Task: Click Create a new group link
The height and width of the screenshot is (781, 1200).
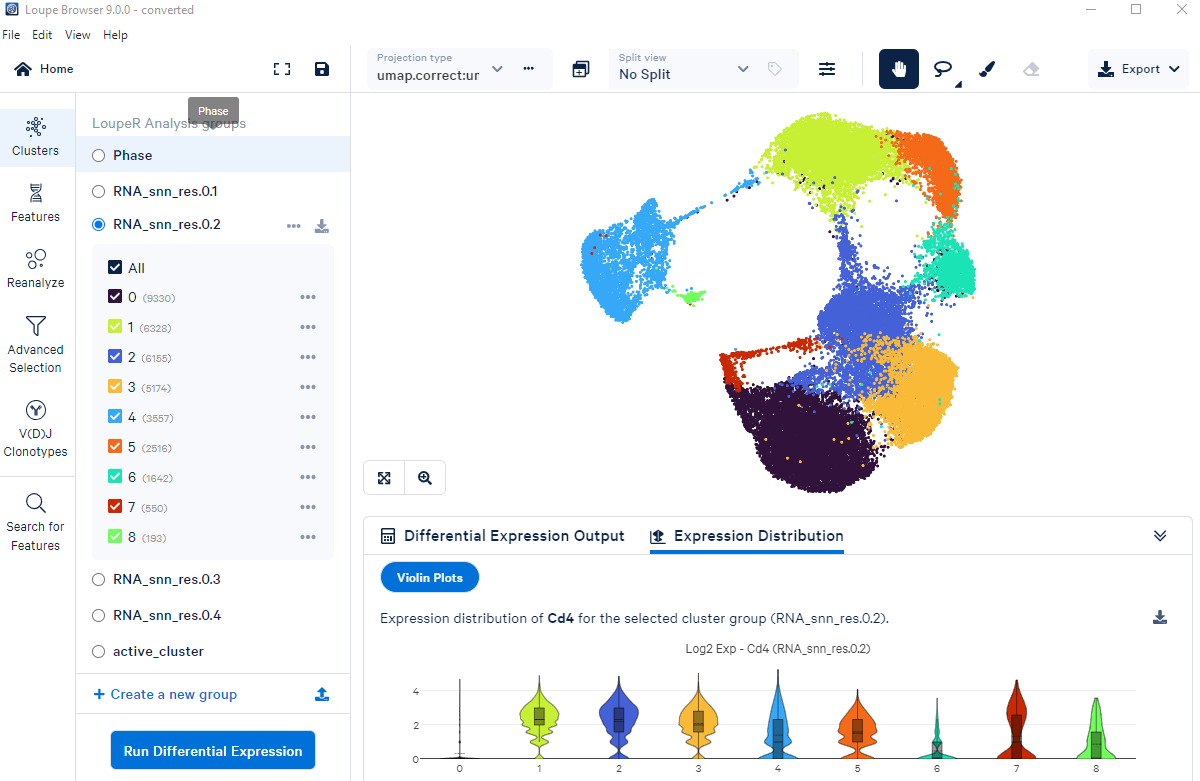Action: [x=165, y=694]
